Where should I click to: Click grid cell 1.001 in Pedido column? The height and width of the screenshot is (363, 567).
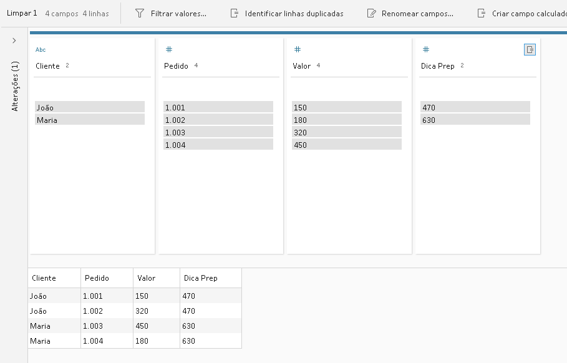click(x=107, y=296)
